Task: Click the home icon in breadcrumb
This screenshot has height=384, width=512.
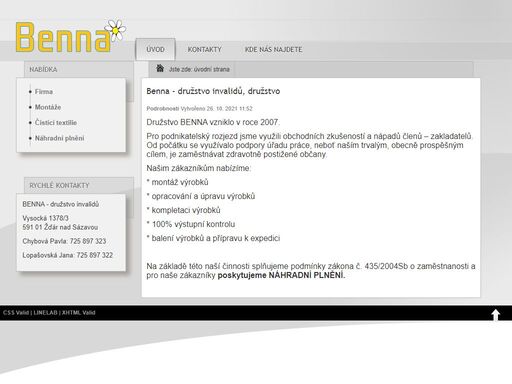Action: coord(160,68)
